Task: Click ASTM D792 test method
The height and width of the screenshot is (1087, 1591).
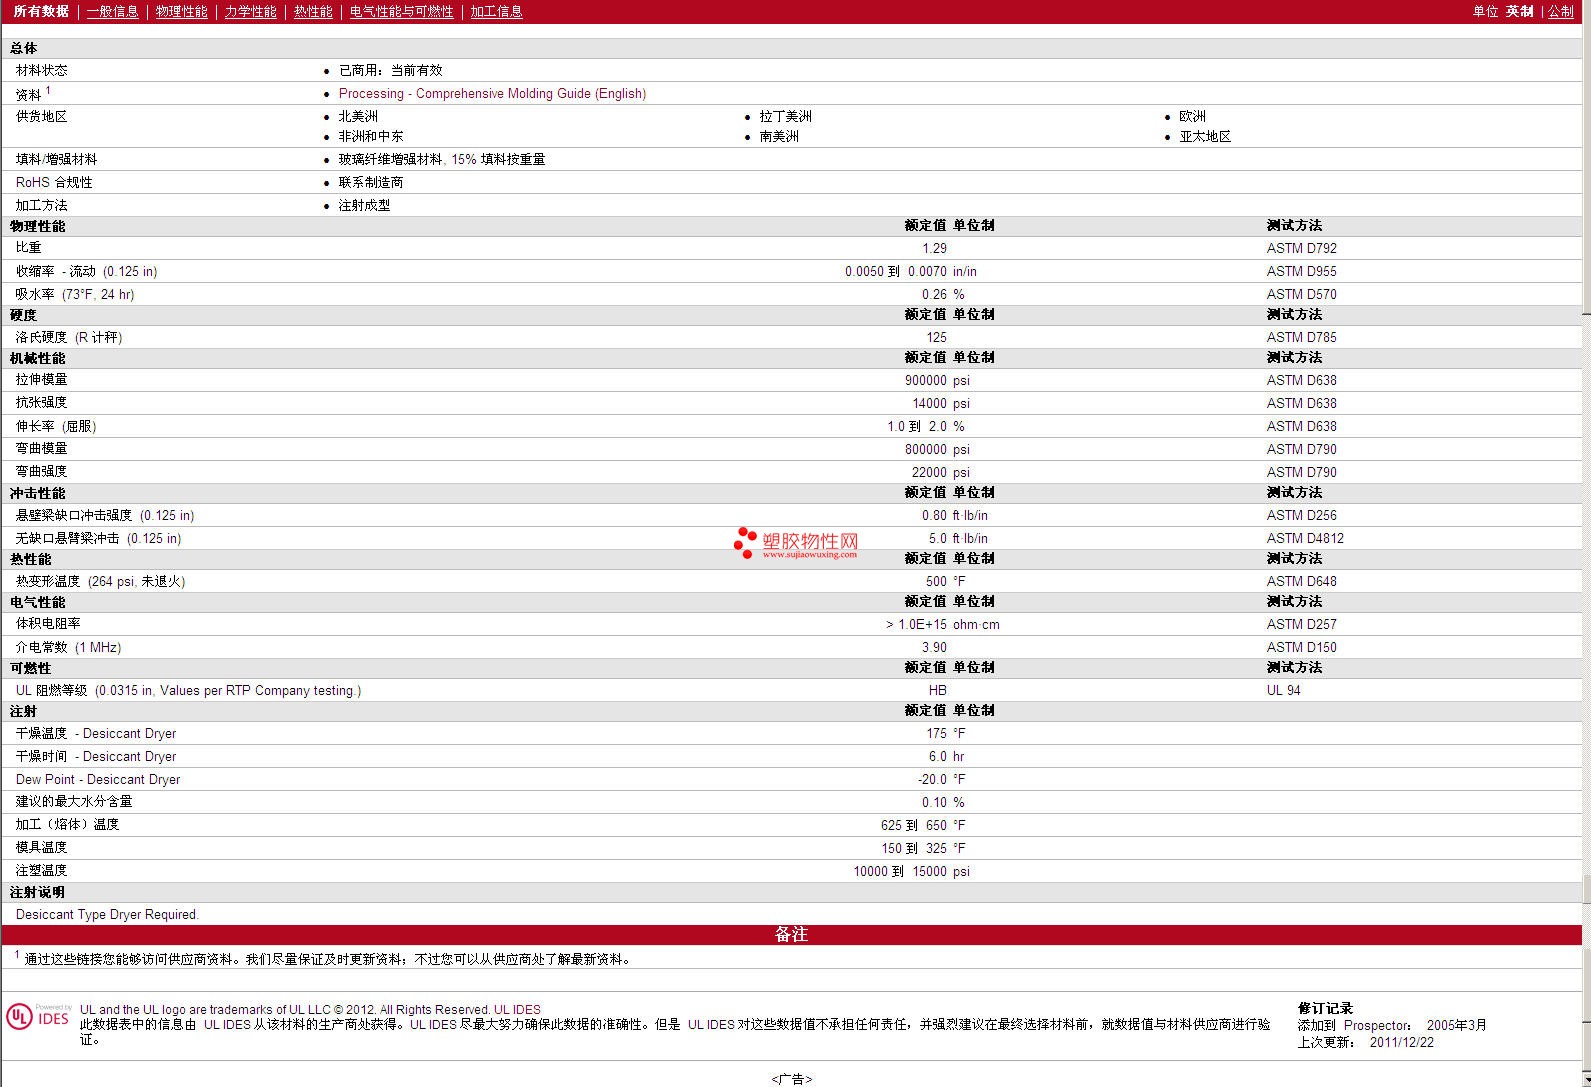Action: pos(1301,248)
